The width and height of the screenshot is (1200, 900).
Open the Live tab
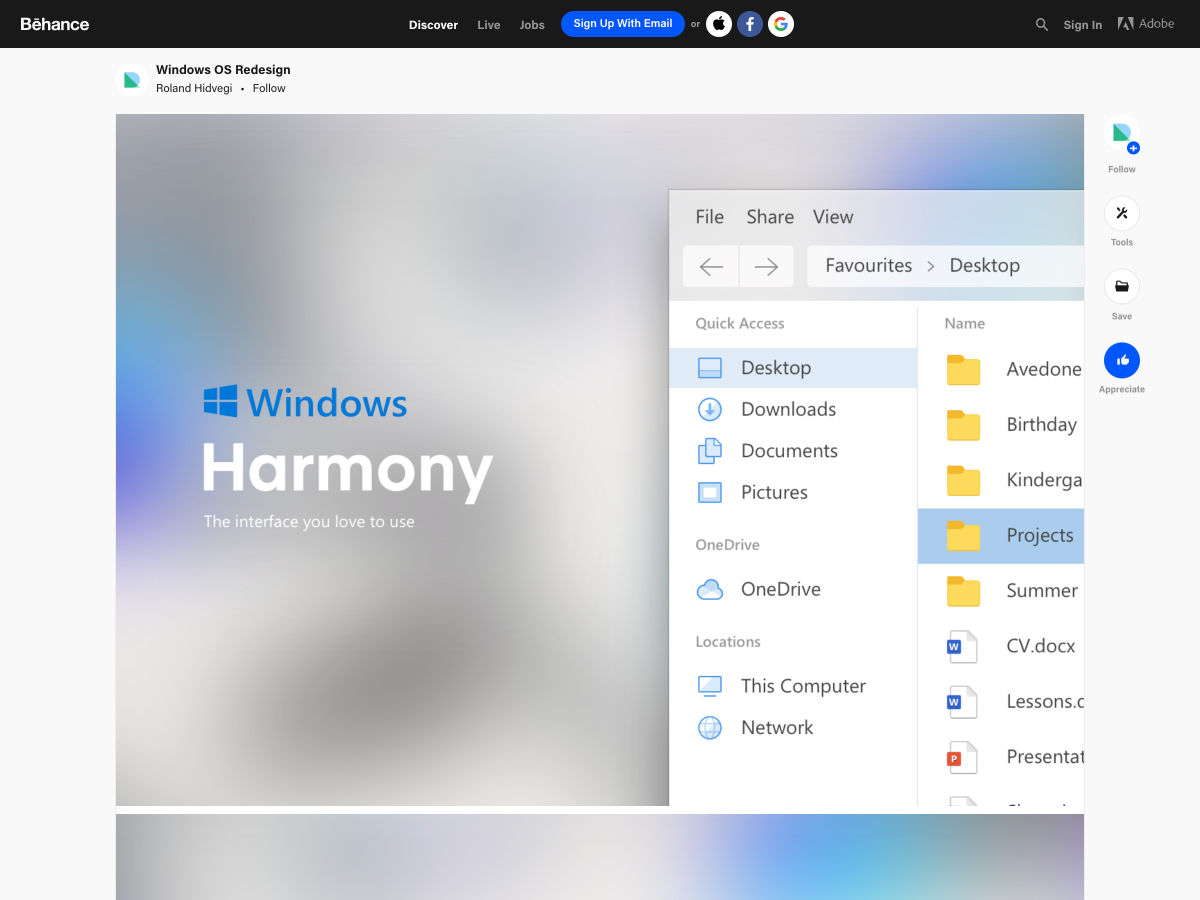tap(489, 25)
